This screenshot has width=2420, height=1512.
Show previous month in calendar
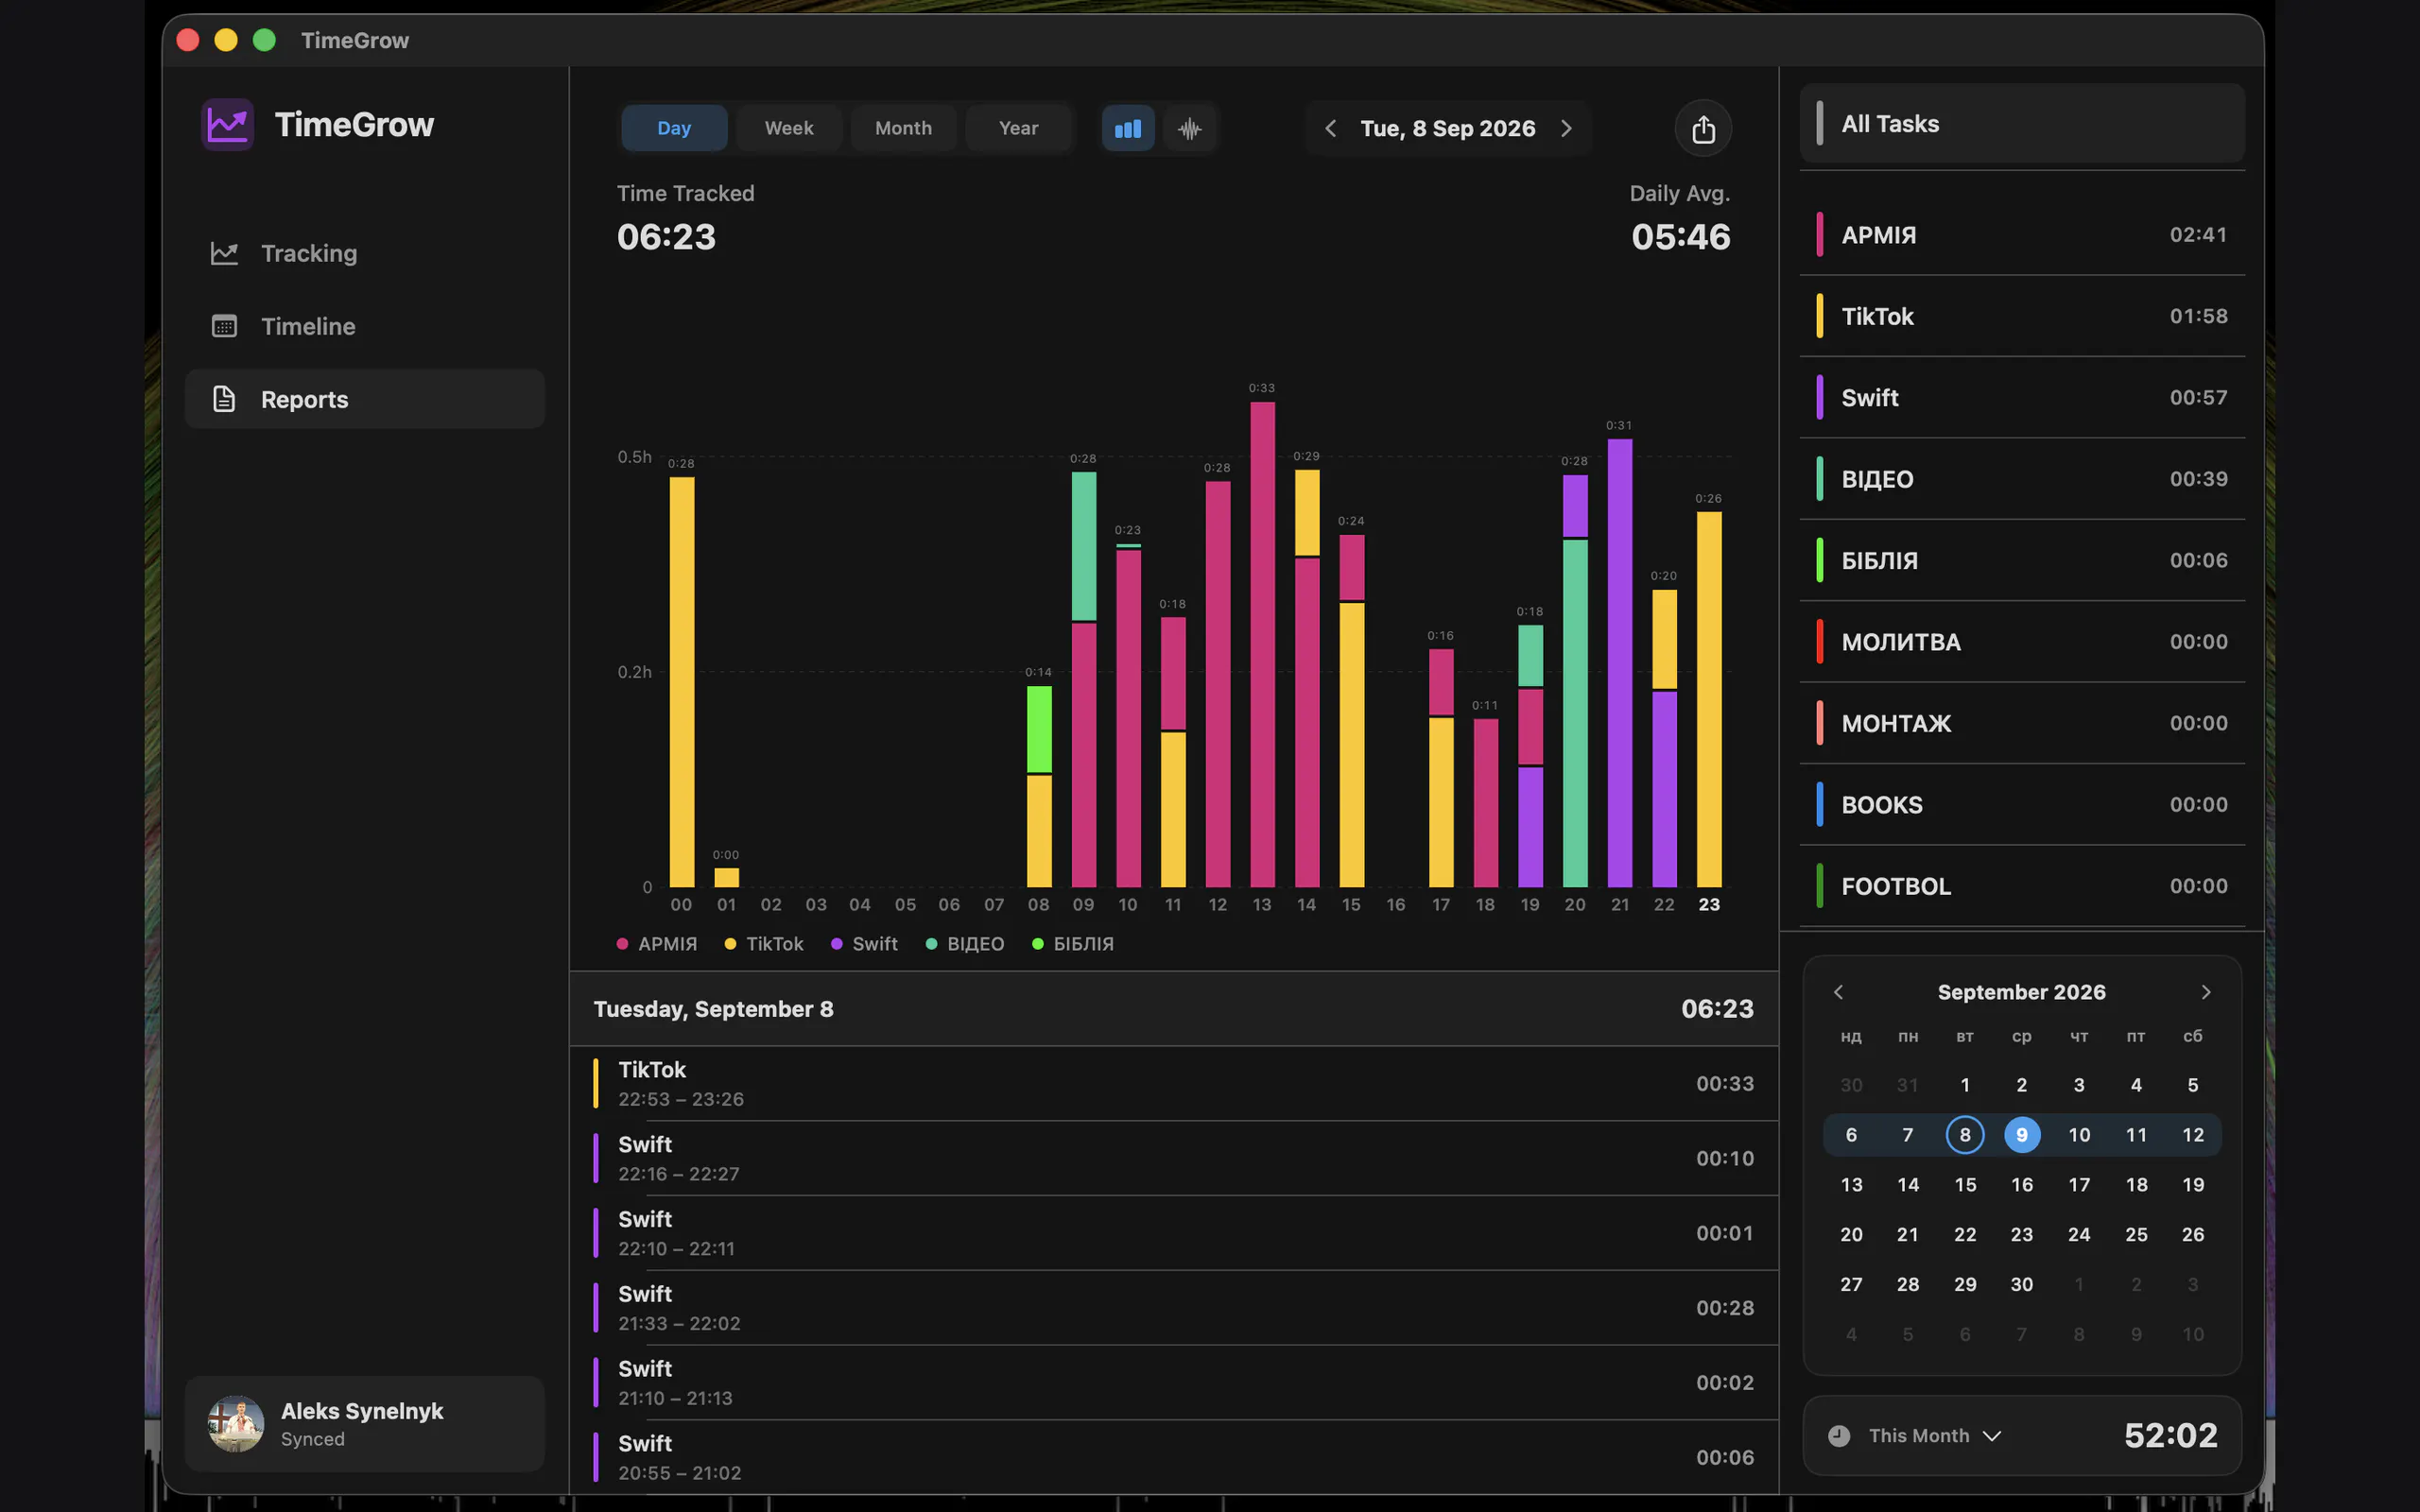pyautogui.click(x=1838, y=992)
